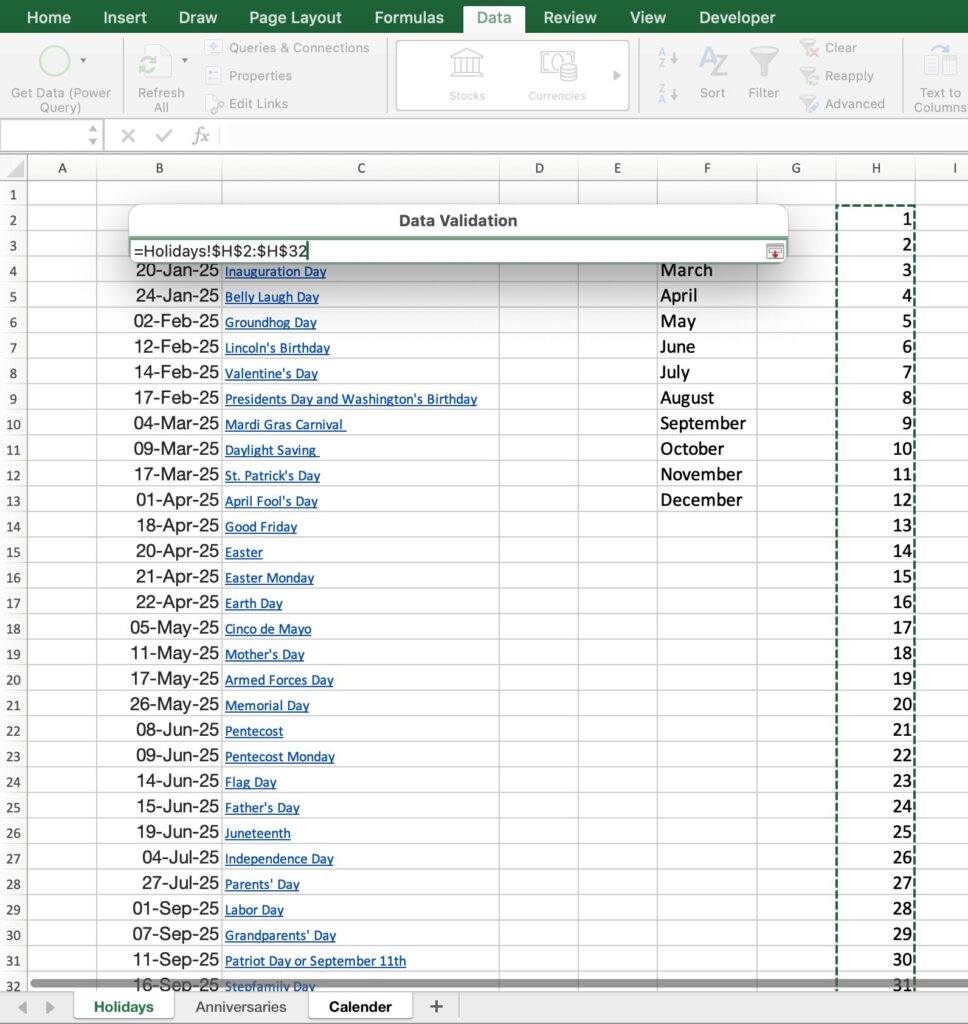Select the Stocks data type
This screenshot has height=1024, width=968.
(467, 75)
